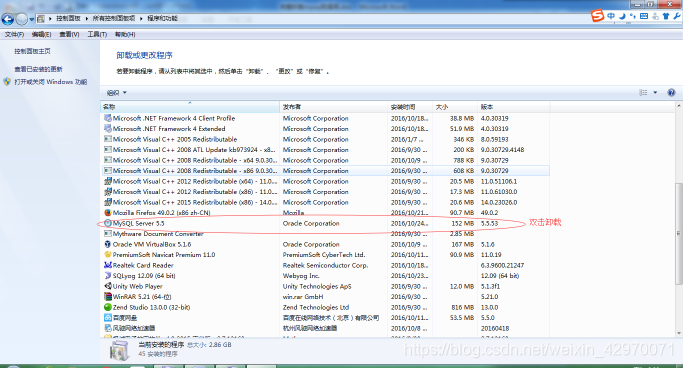
Task: Open the 控制面板主页 link
Action: coord(32,51)
